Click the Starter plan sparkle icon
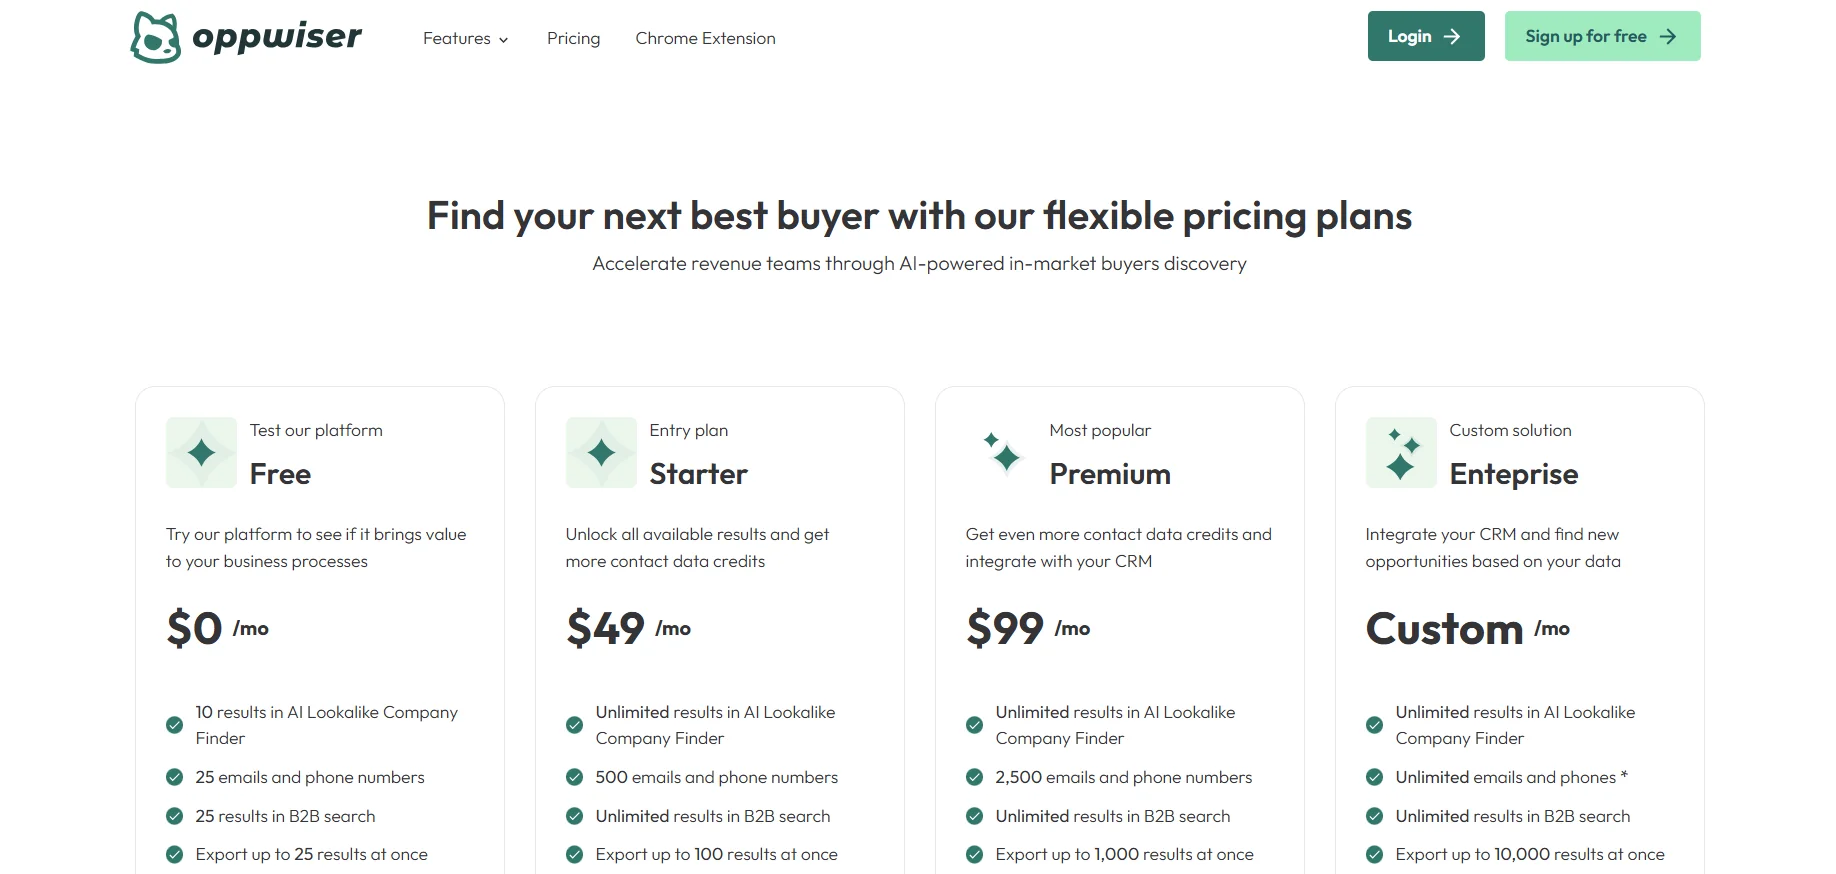The width and height of the screenshot is (1836, 874). click(600, 452)
